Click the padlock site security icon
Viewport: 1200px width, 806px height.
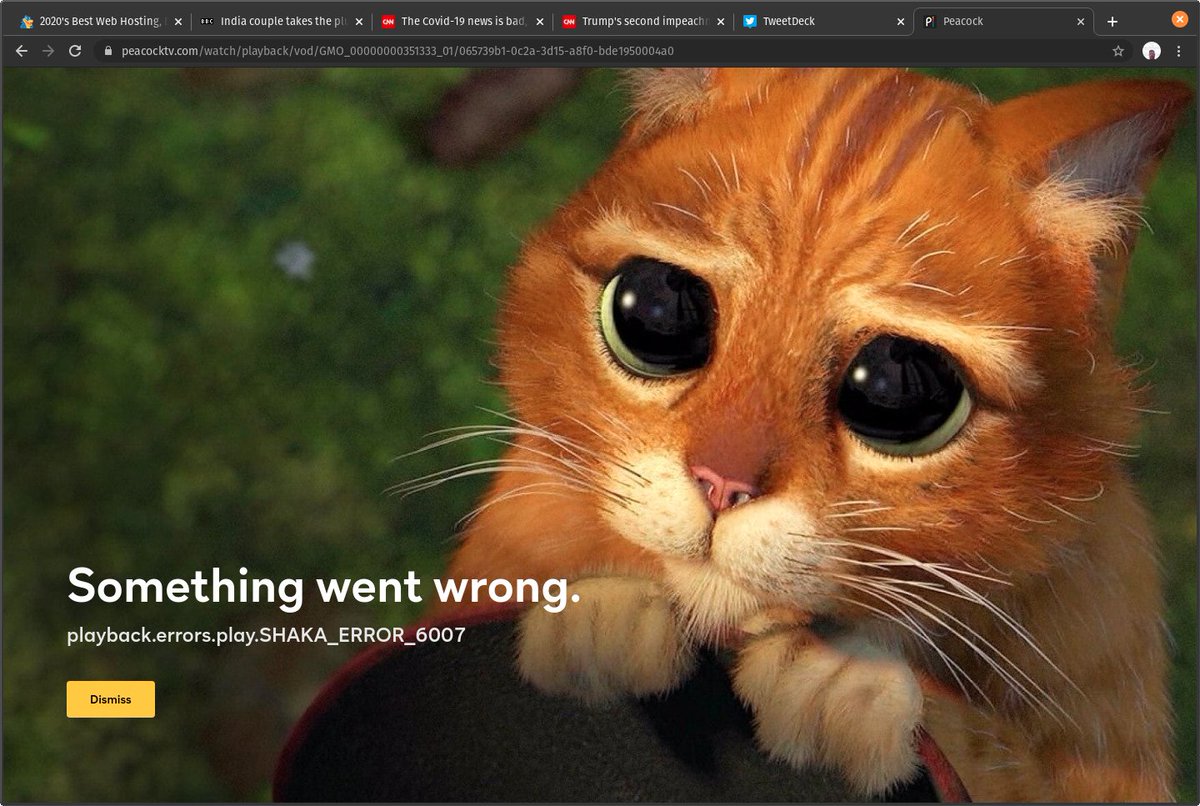pyautogui.click(x=107, y=51)
